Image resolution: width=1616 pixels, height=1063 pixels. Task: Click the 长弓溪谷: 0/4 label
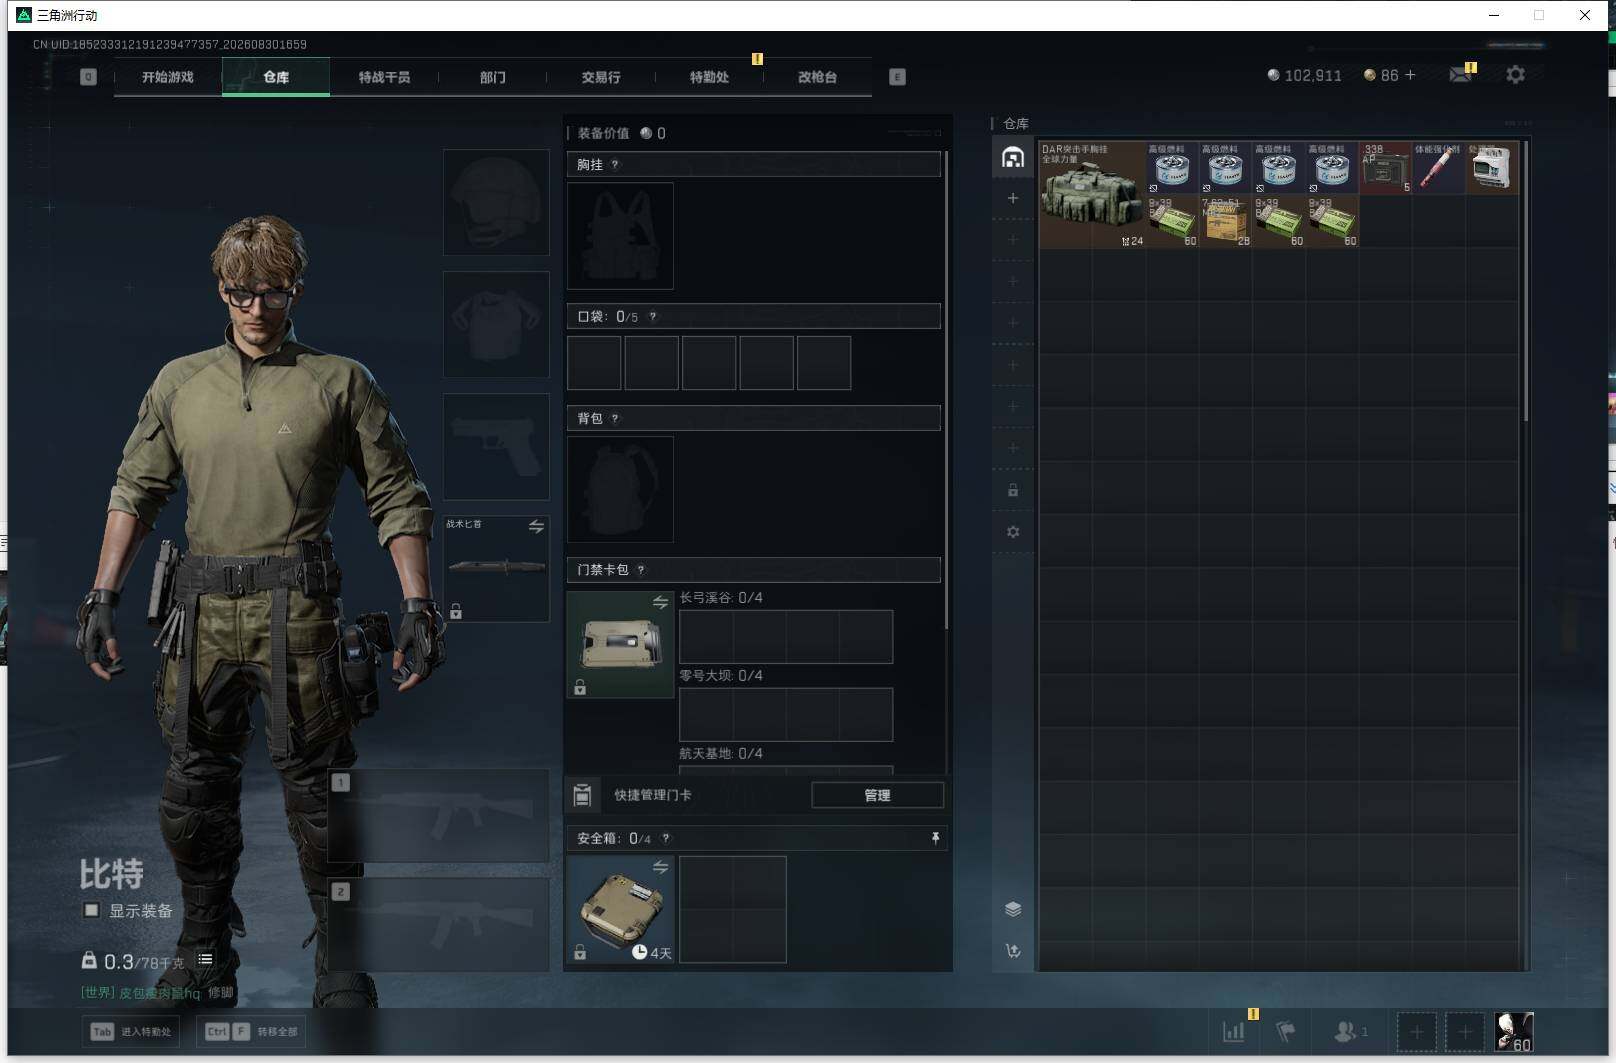721,598
